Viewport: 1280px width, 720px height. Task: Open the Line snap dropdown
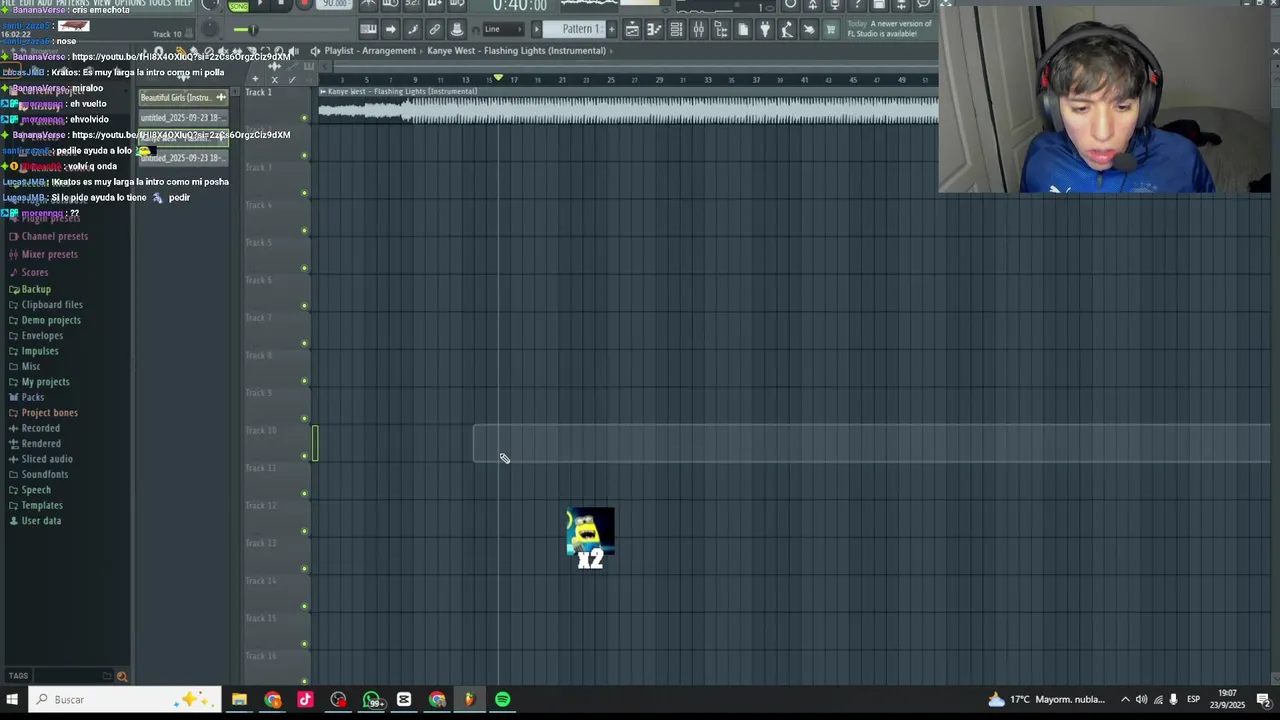click(x=503, y=29)
